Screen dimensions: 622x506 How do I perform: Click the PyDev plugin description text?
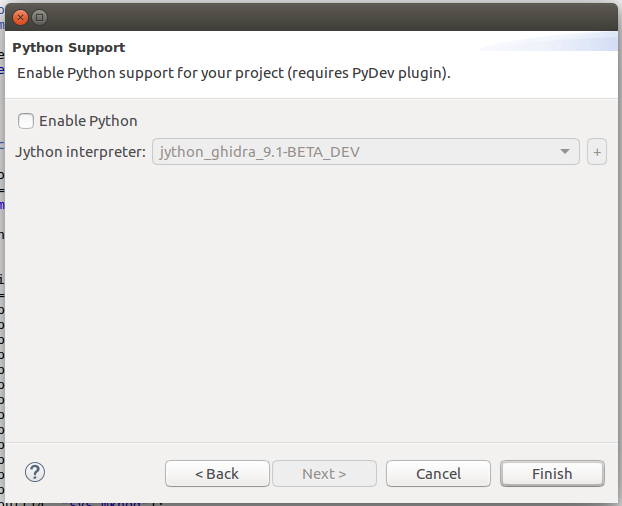[x=234, y=73]
